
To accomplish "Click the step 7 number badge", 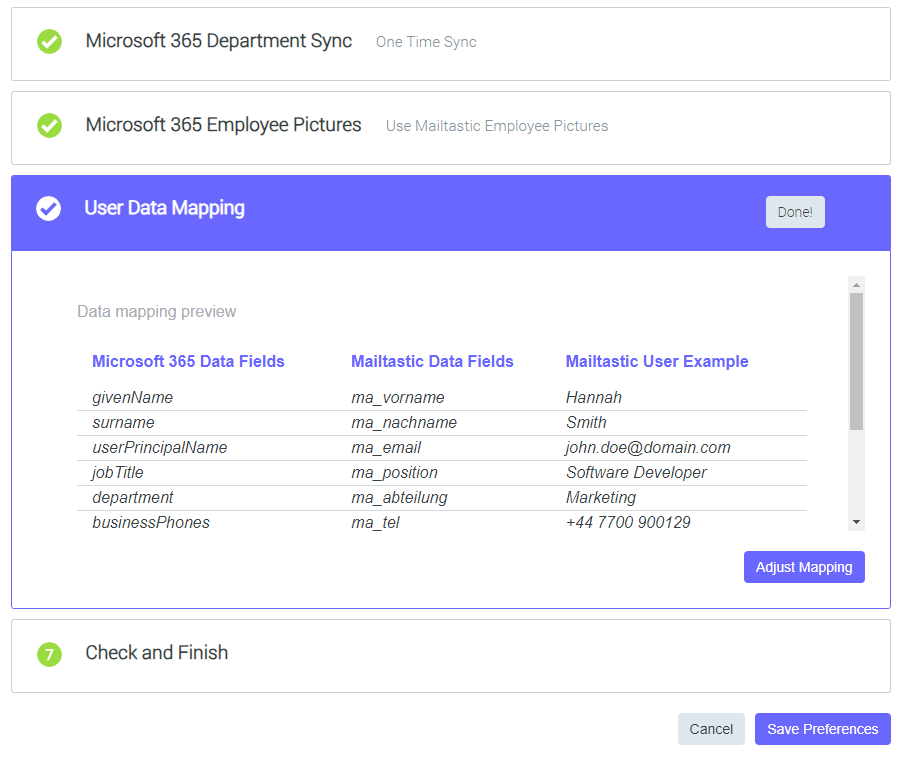I will coord(49,654).
